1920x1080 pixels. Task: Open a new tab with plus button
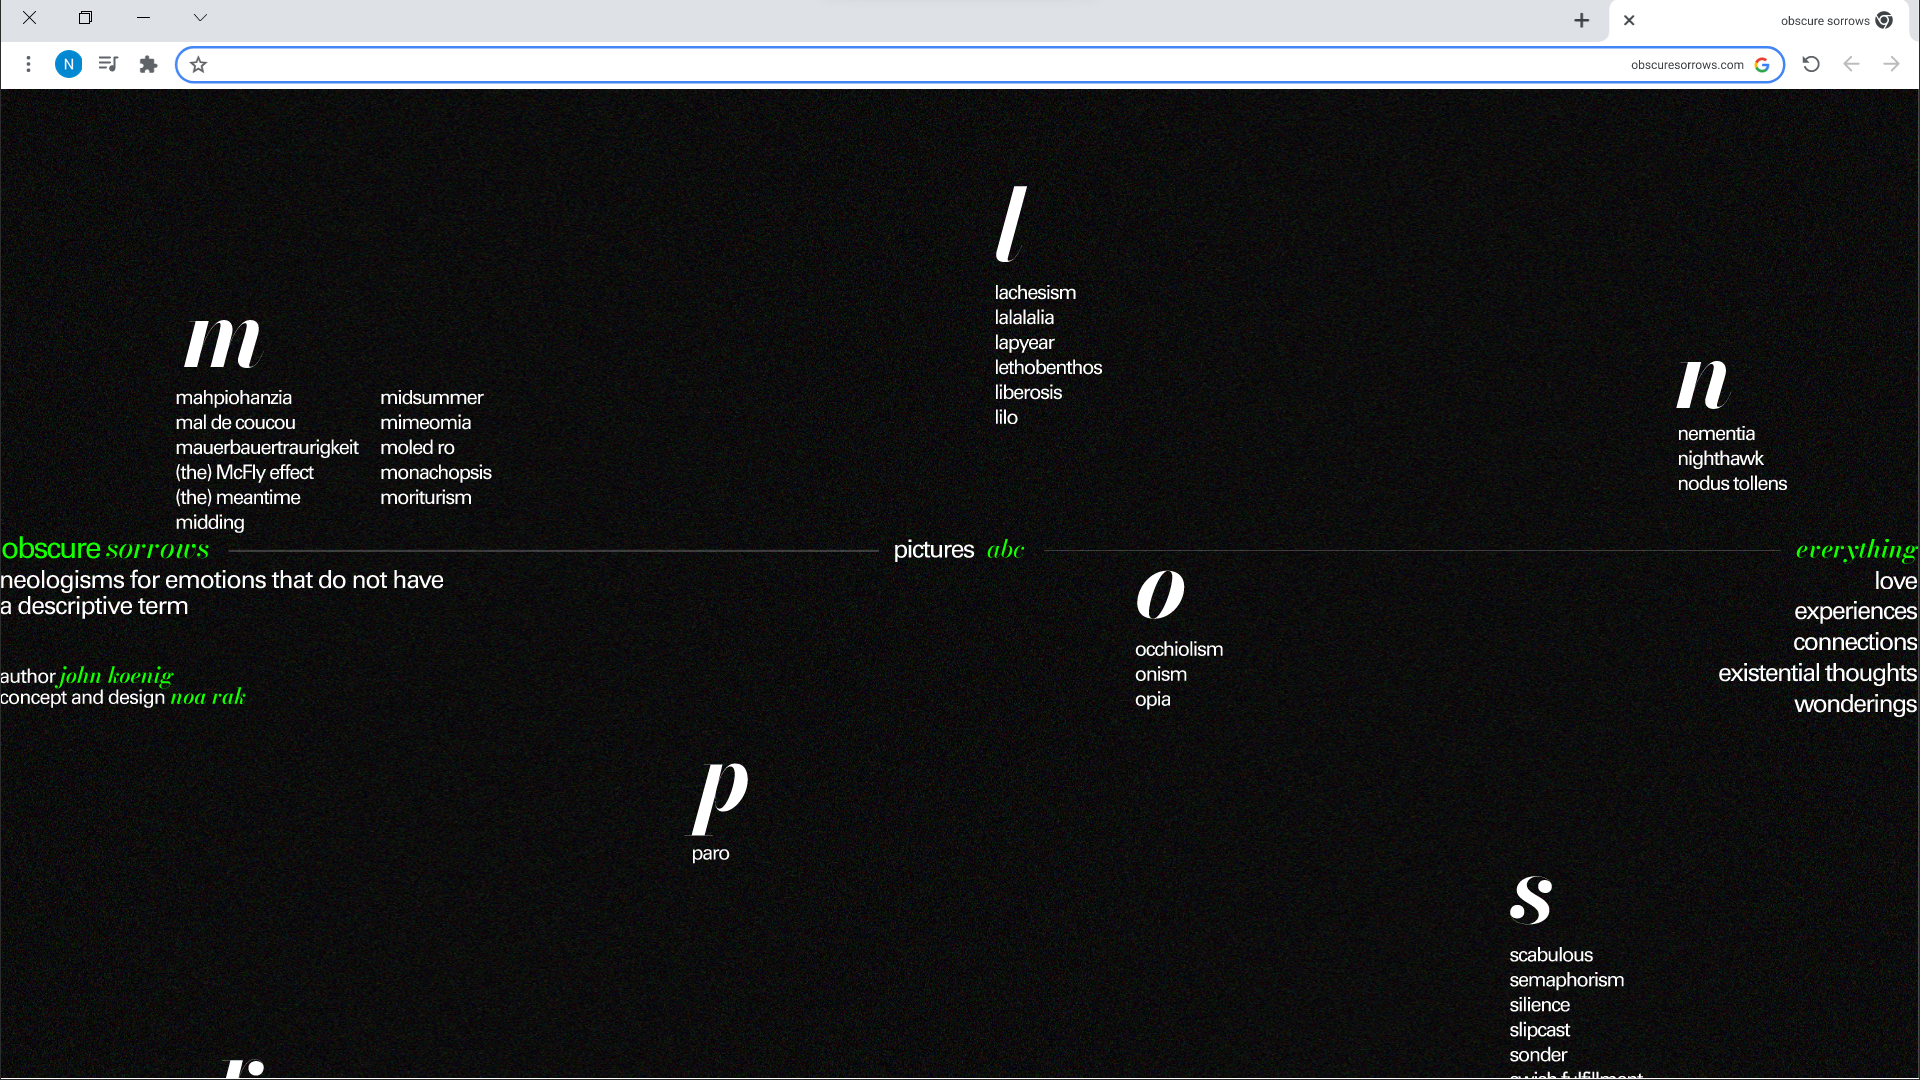[1581, 20]
